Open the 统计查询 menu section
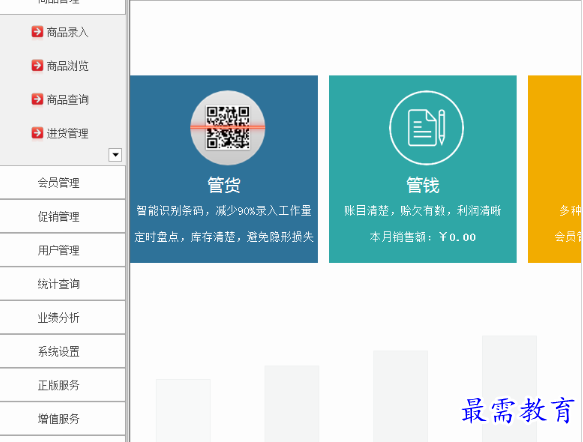 [62, 284]
